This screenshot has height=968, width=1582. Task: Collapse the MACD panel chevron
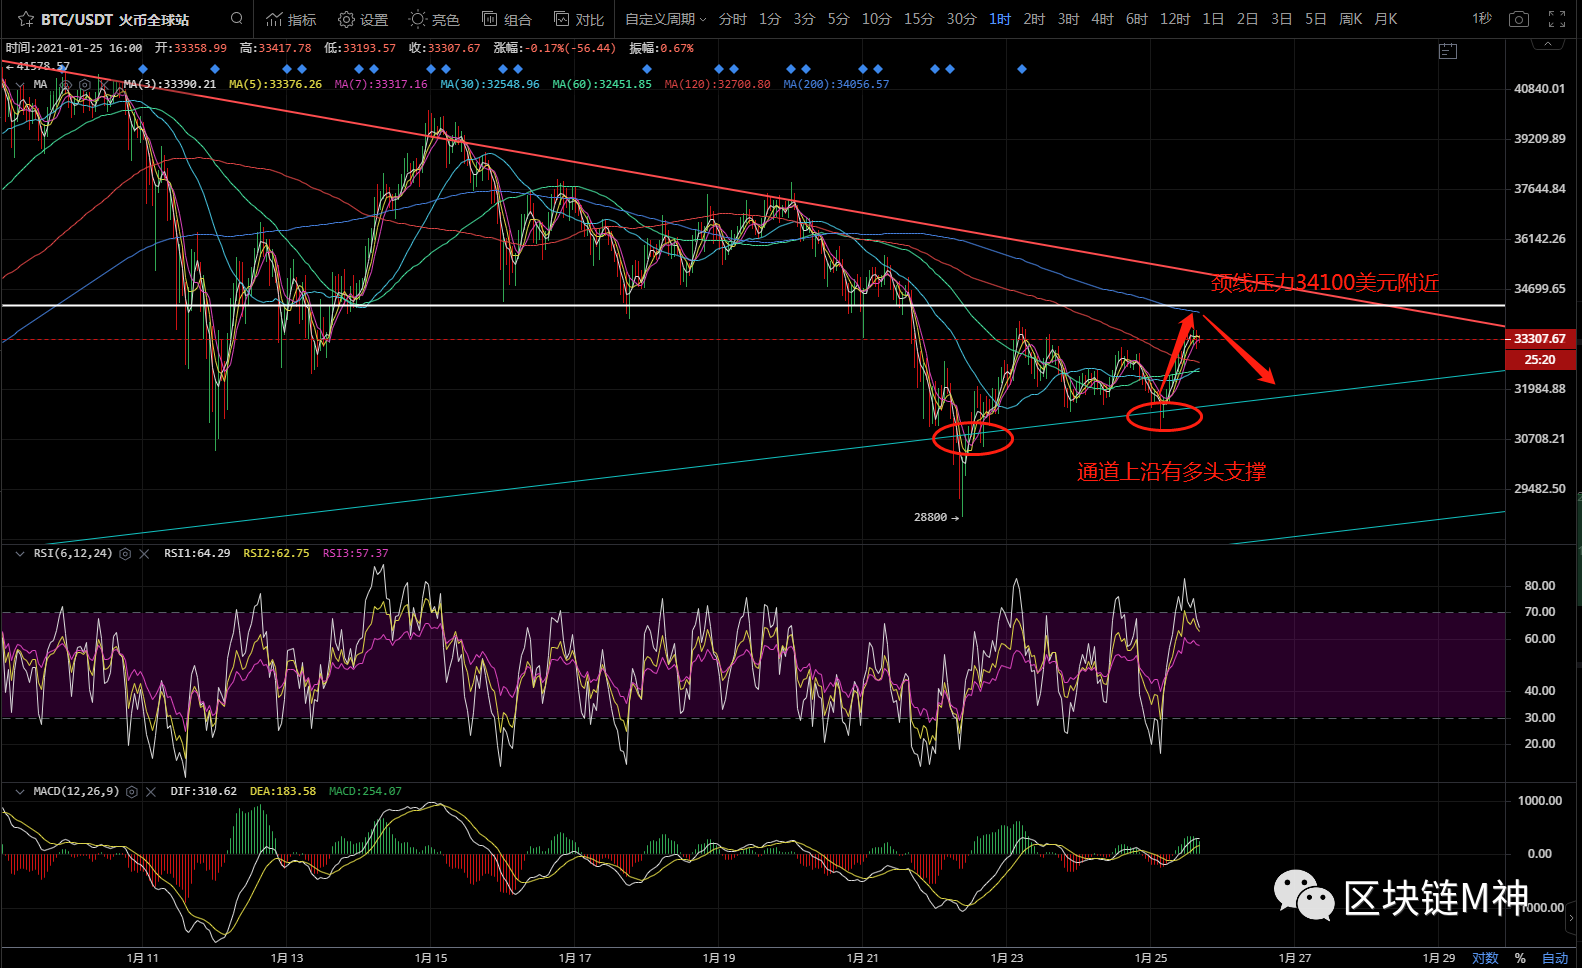(19, 791)
